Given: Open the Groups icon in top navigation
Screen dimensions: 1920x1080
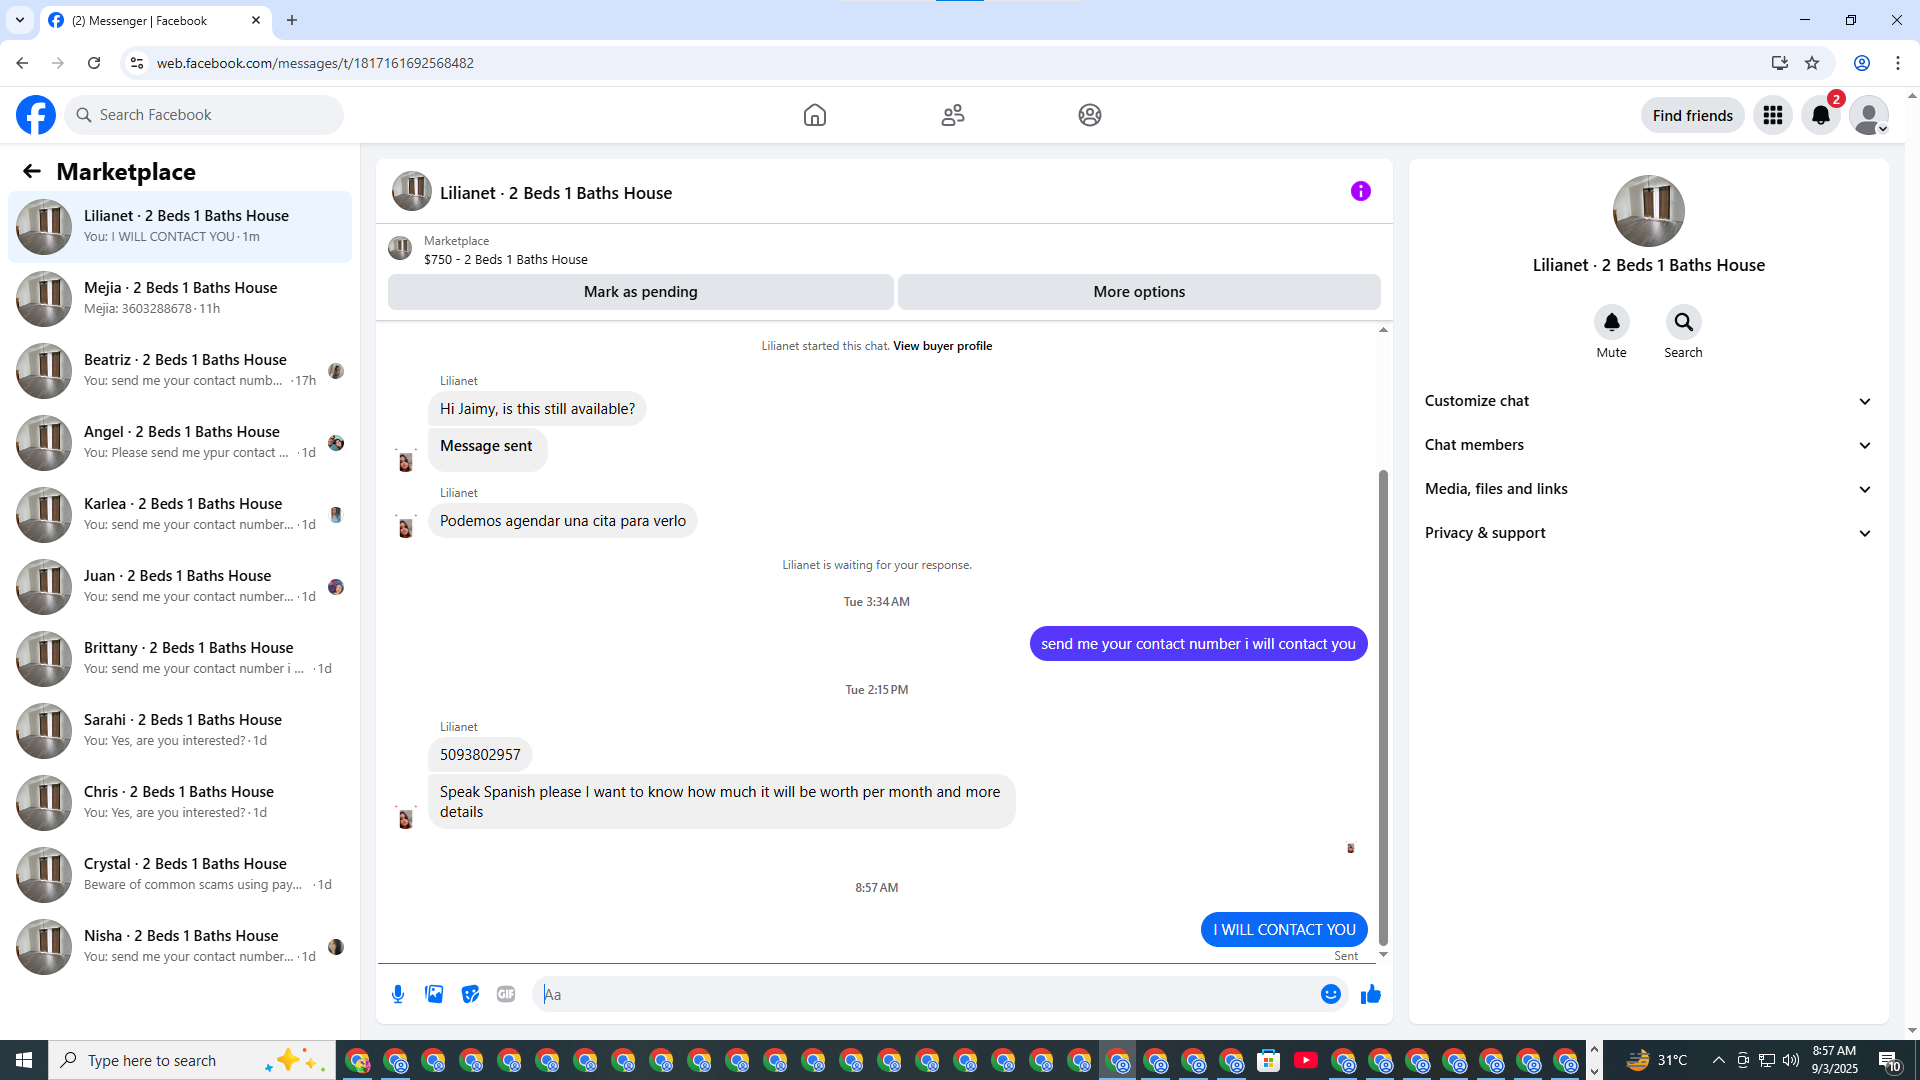Looking at the screenshot, I should tap(1090, 115).
